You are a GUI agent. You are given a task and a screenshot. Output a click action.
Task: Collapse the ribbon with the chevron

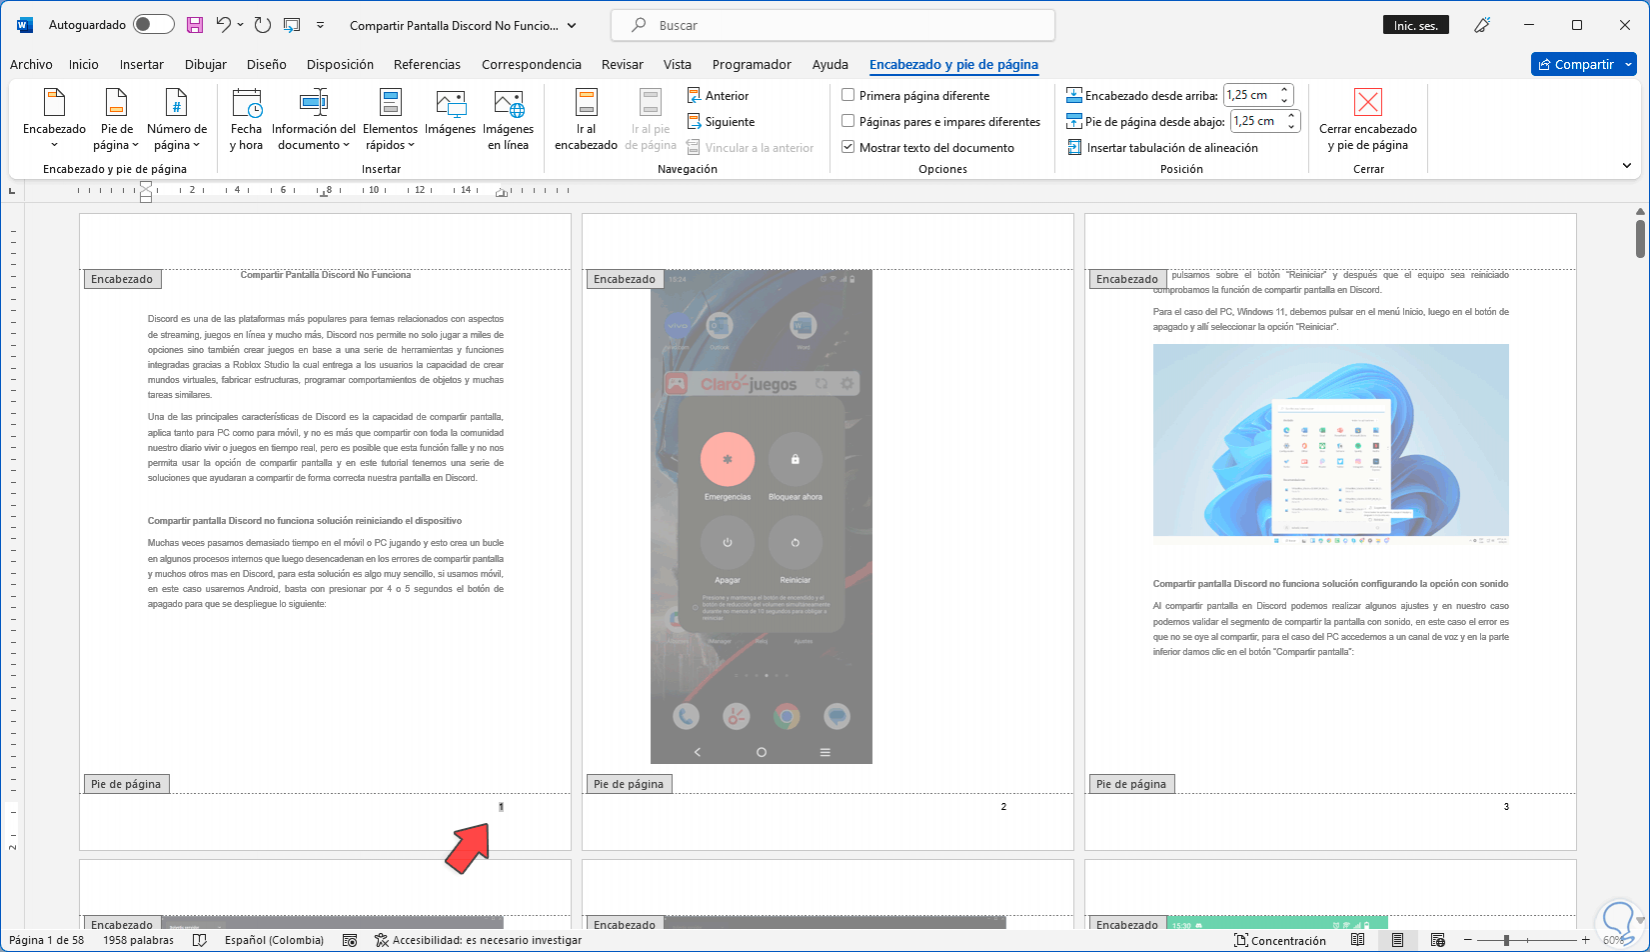(x=1627, y=166)
